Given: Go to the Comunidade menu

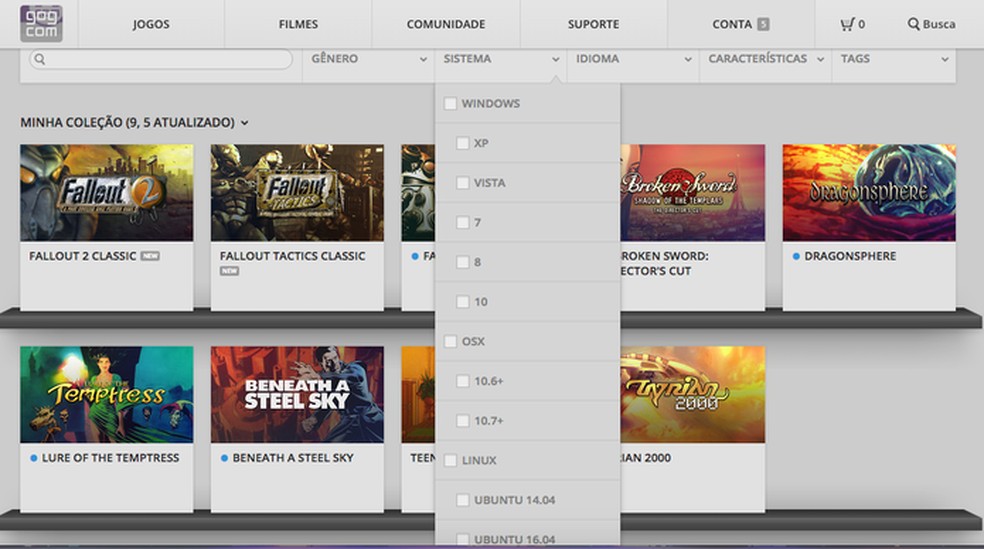Looking at the screenshot, I should pos(446,24).
